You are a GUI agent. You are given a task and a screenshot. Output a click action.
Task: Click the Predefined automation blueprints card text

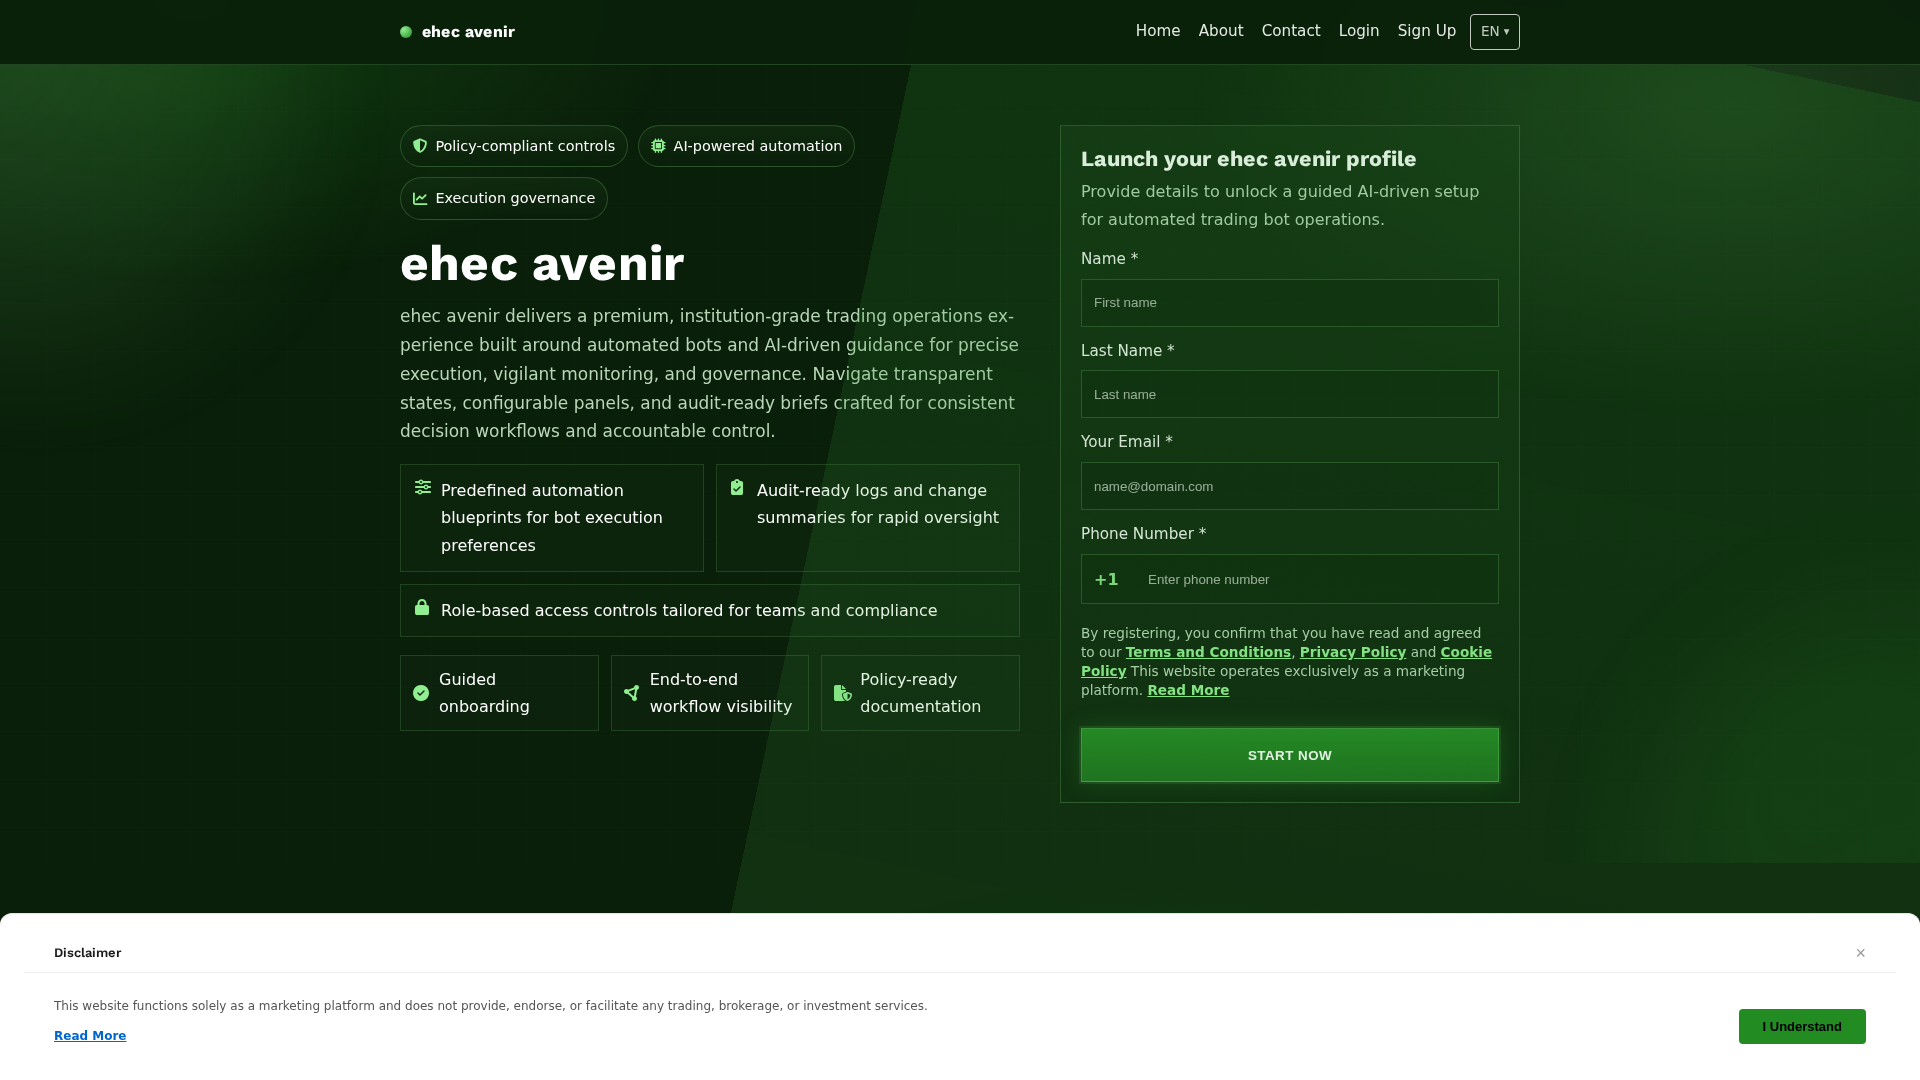pos(552,518)
